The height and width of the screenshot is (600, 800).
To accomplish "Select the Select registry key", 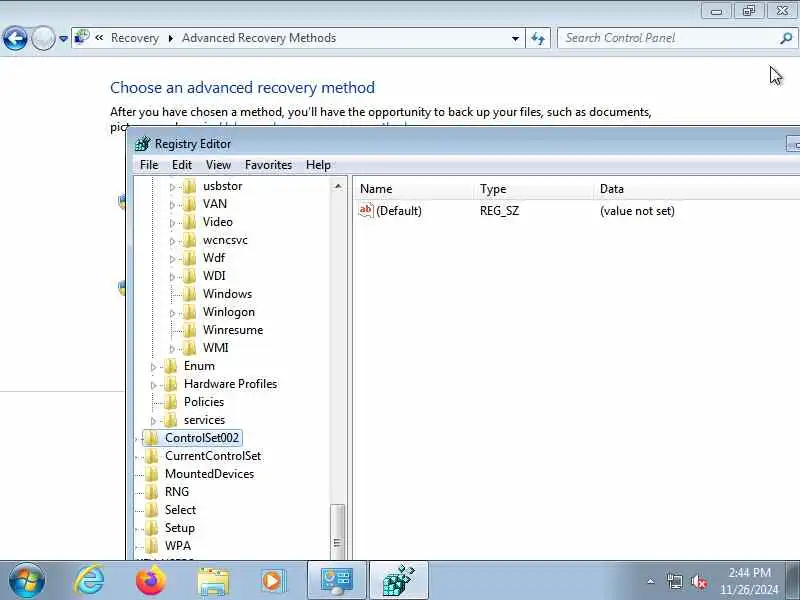I will tap(180, 510).
